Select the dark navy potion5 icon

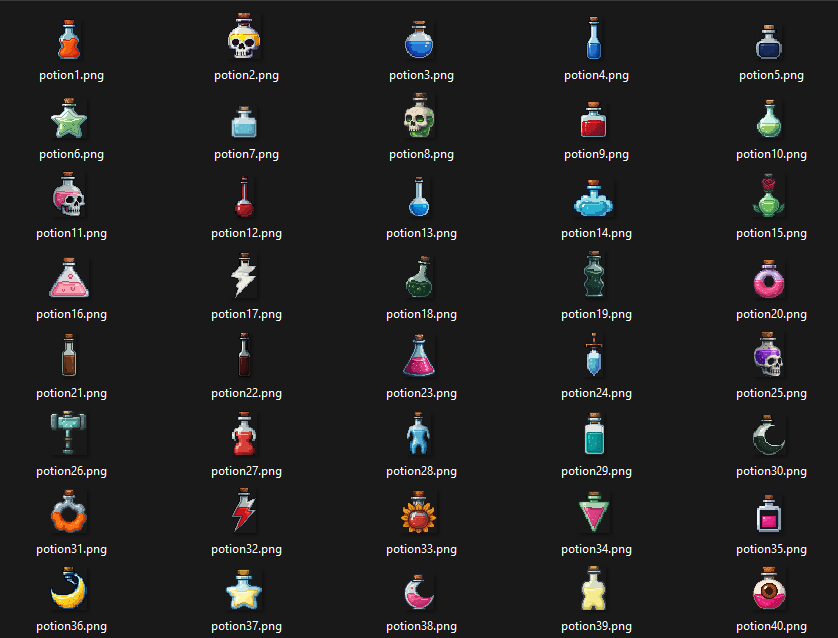(x=769, y=42)
